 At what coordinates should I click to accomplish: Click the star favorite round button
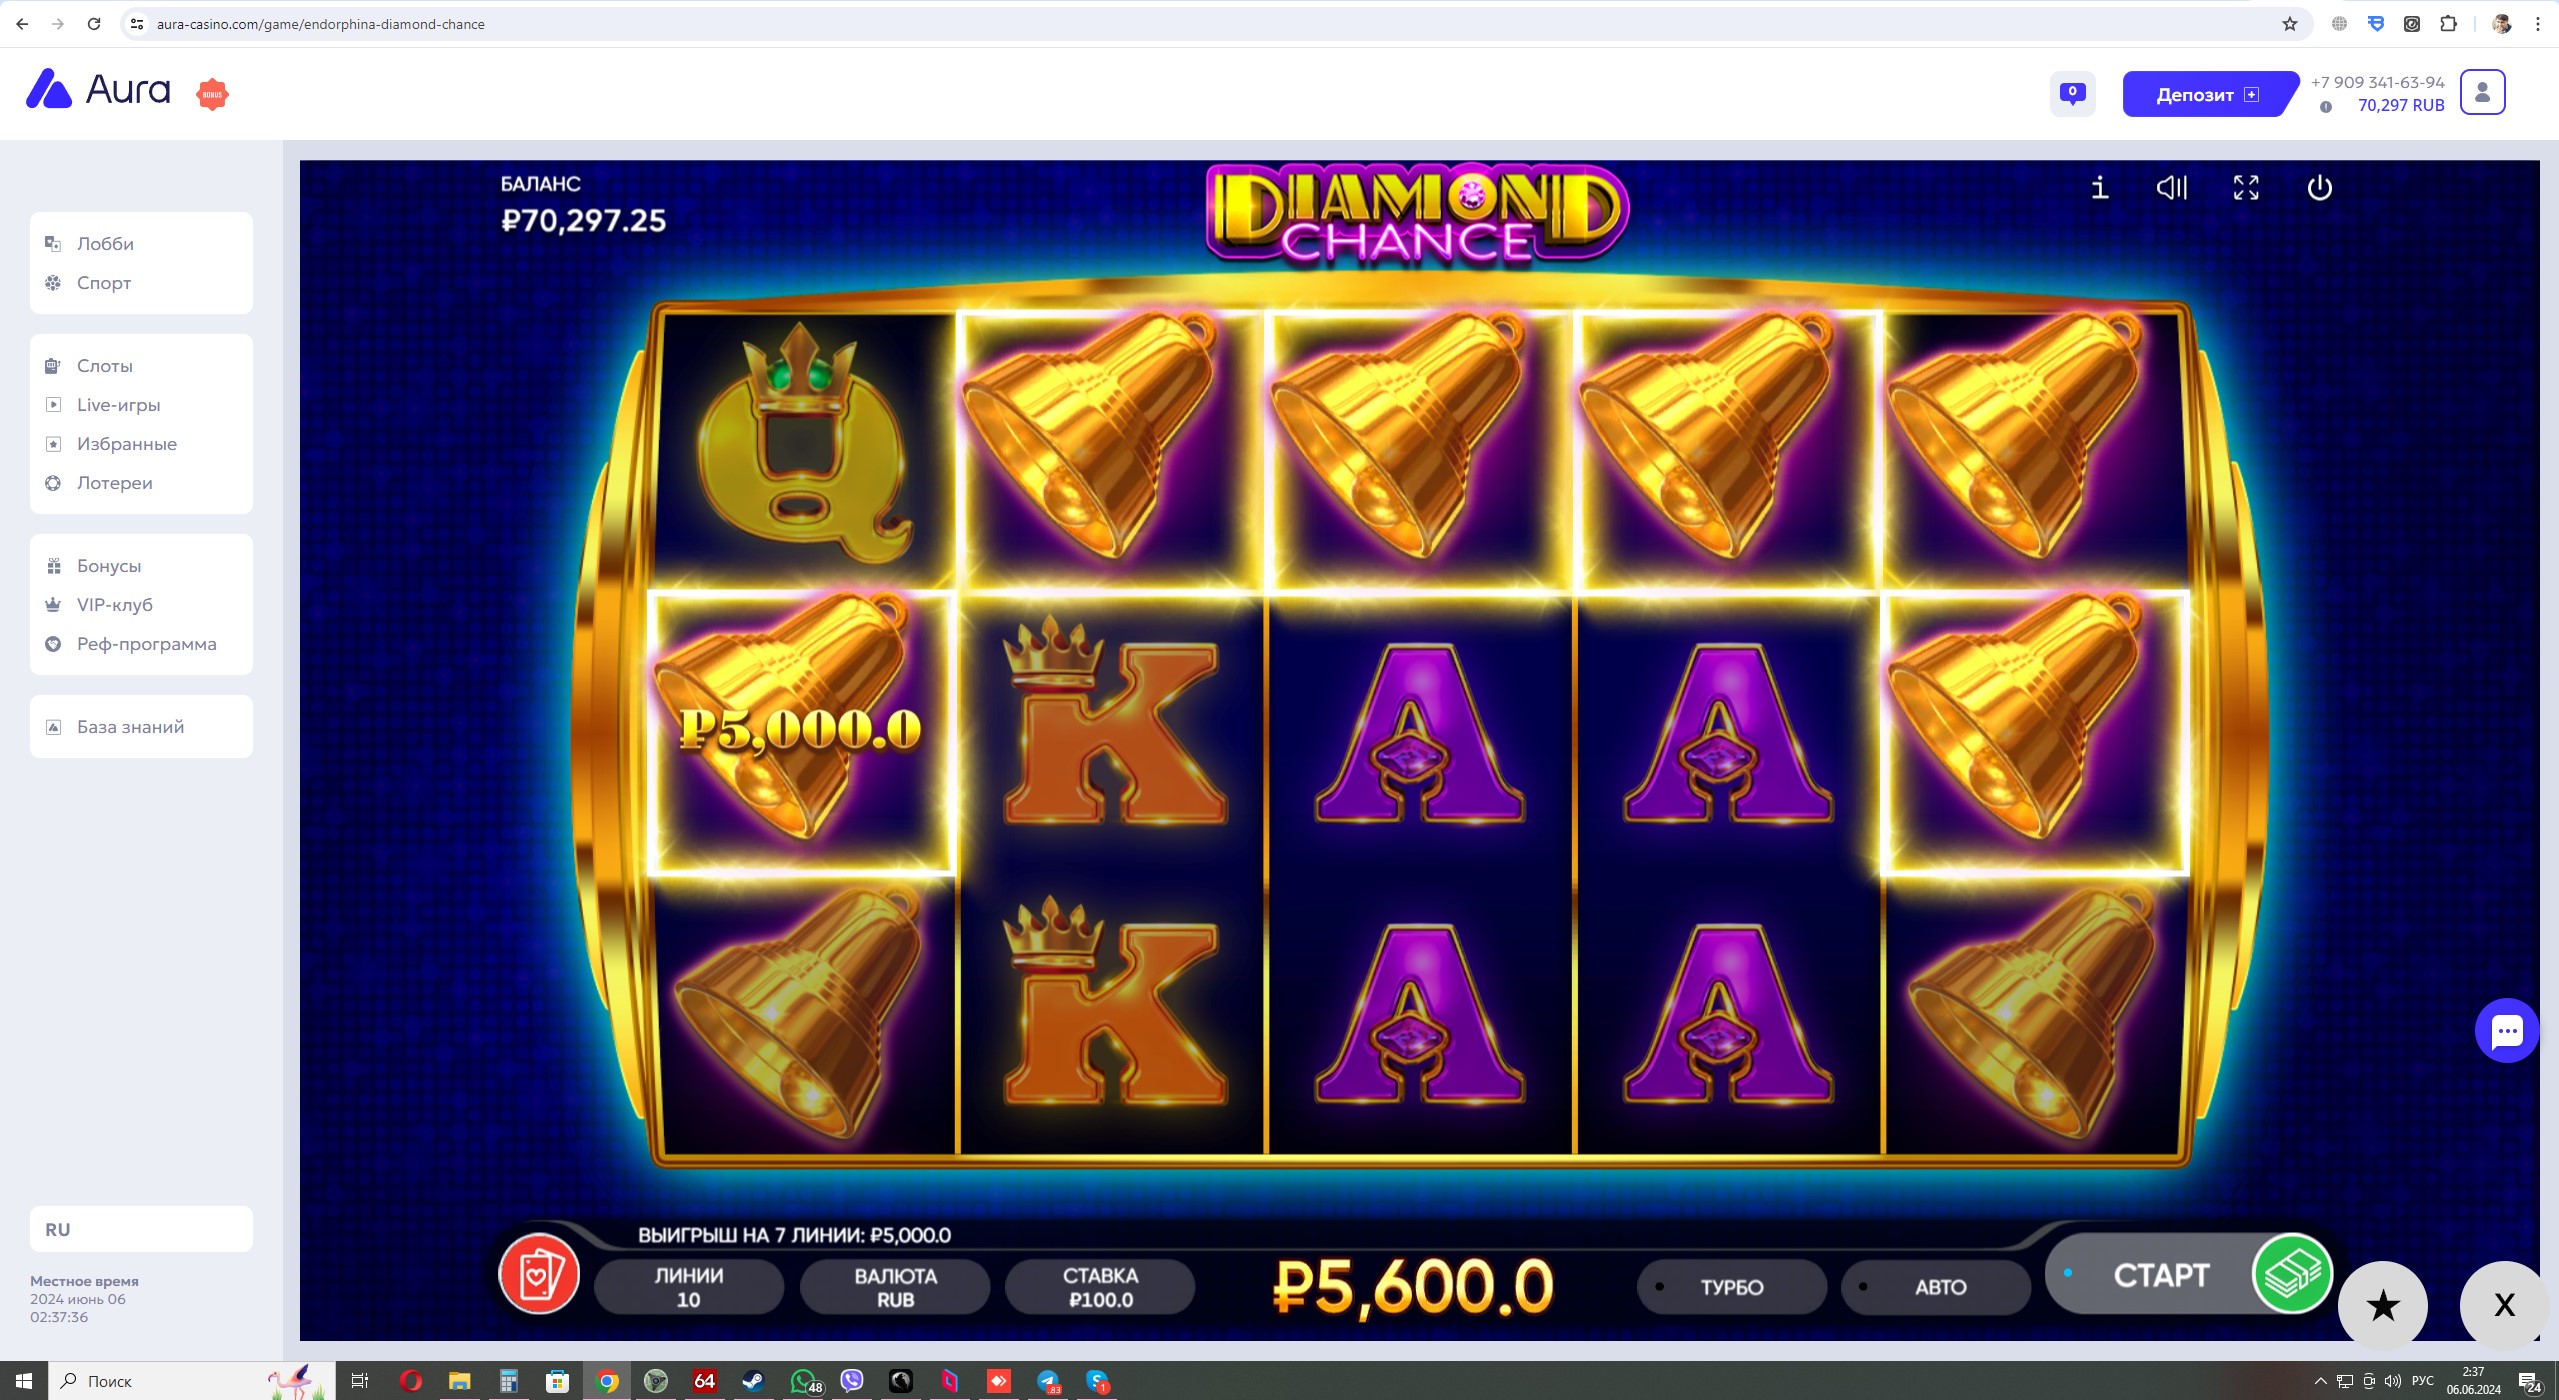click(2383, 1304)
